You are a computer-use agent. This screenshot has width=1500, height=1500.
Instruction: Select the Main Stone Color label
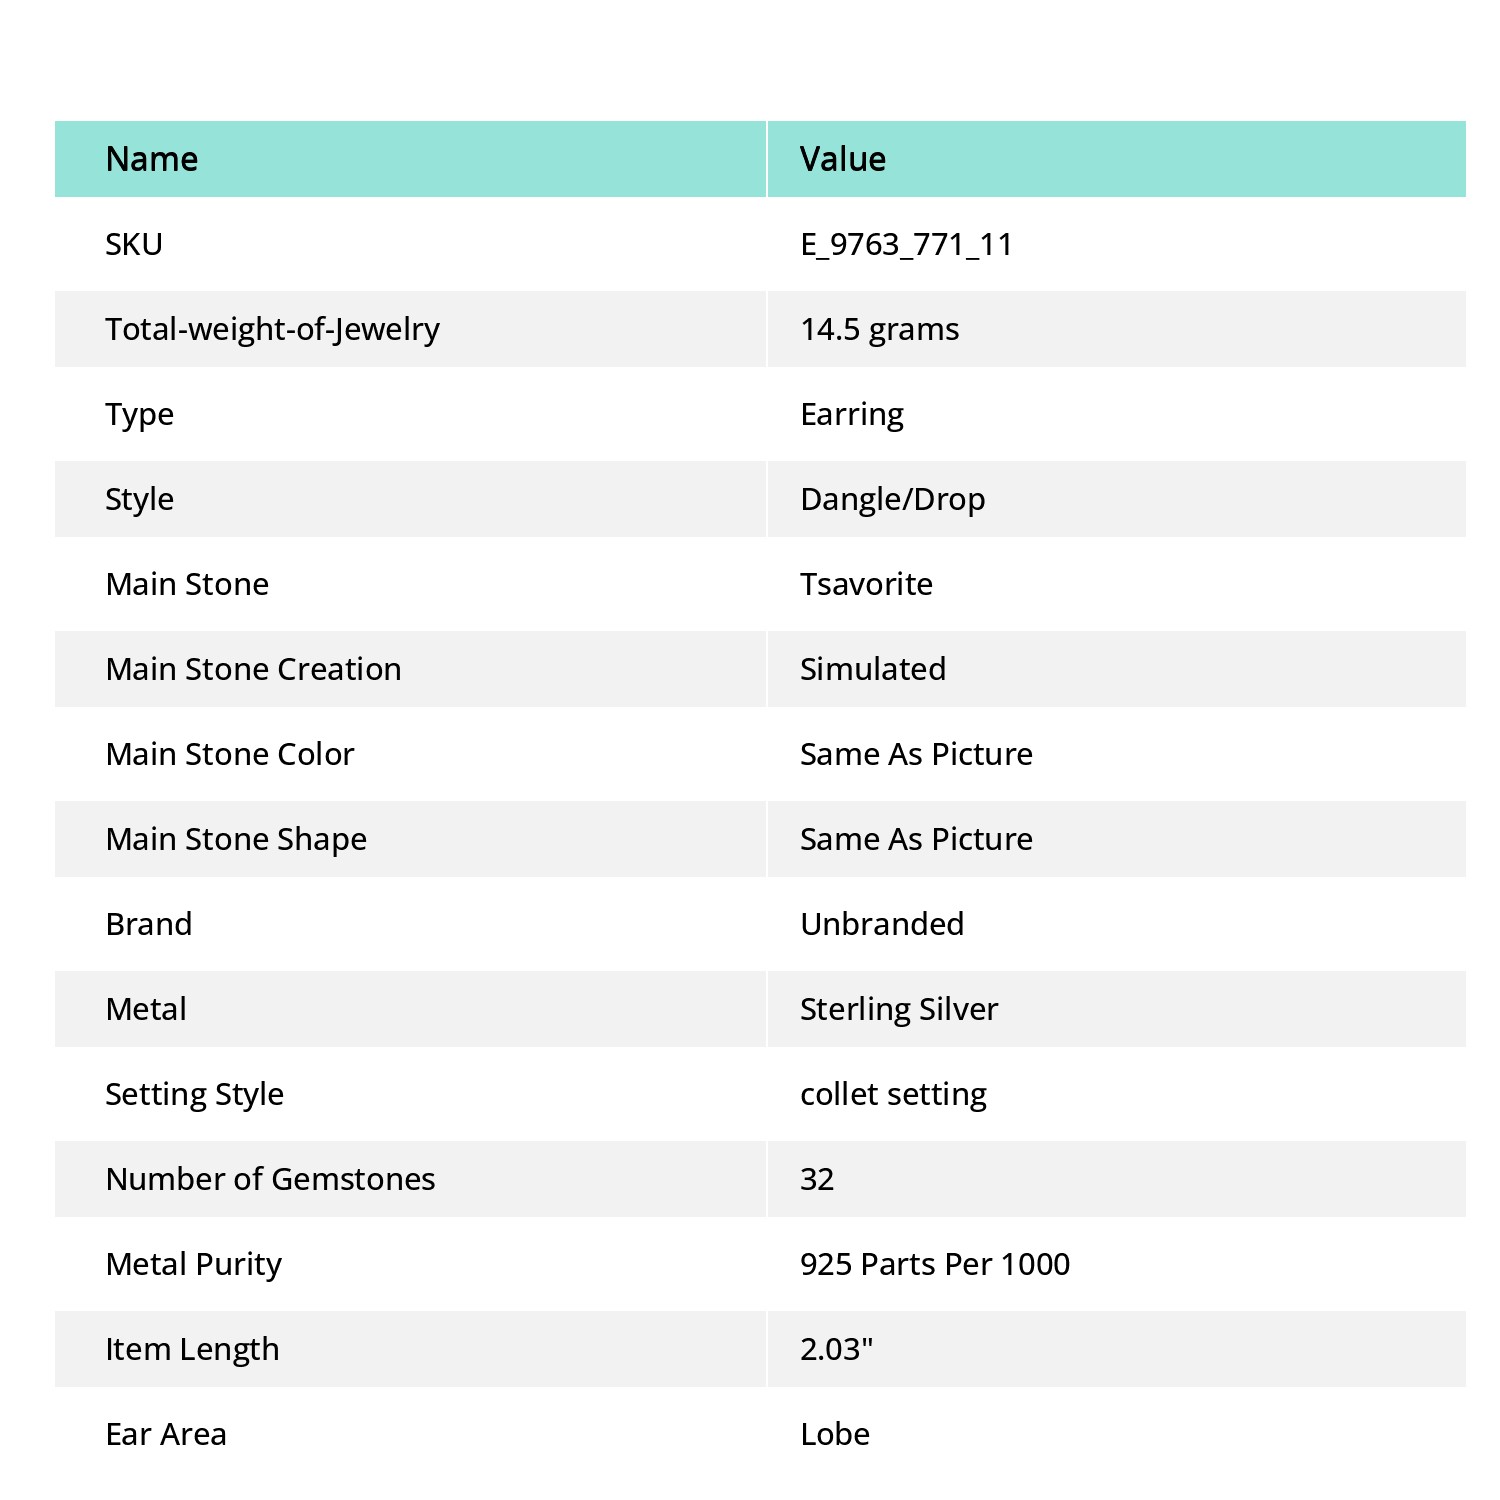point(230,754)
